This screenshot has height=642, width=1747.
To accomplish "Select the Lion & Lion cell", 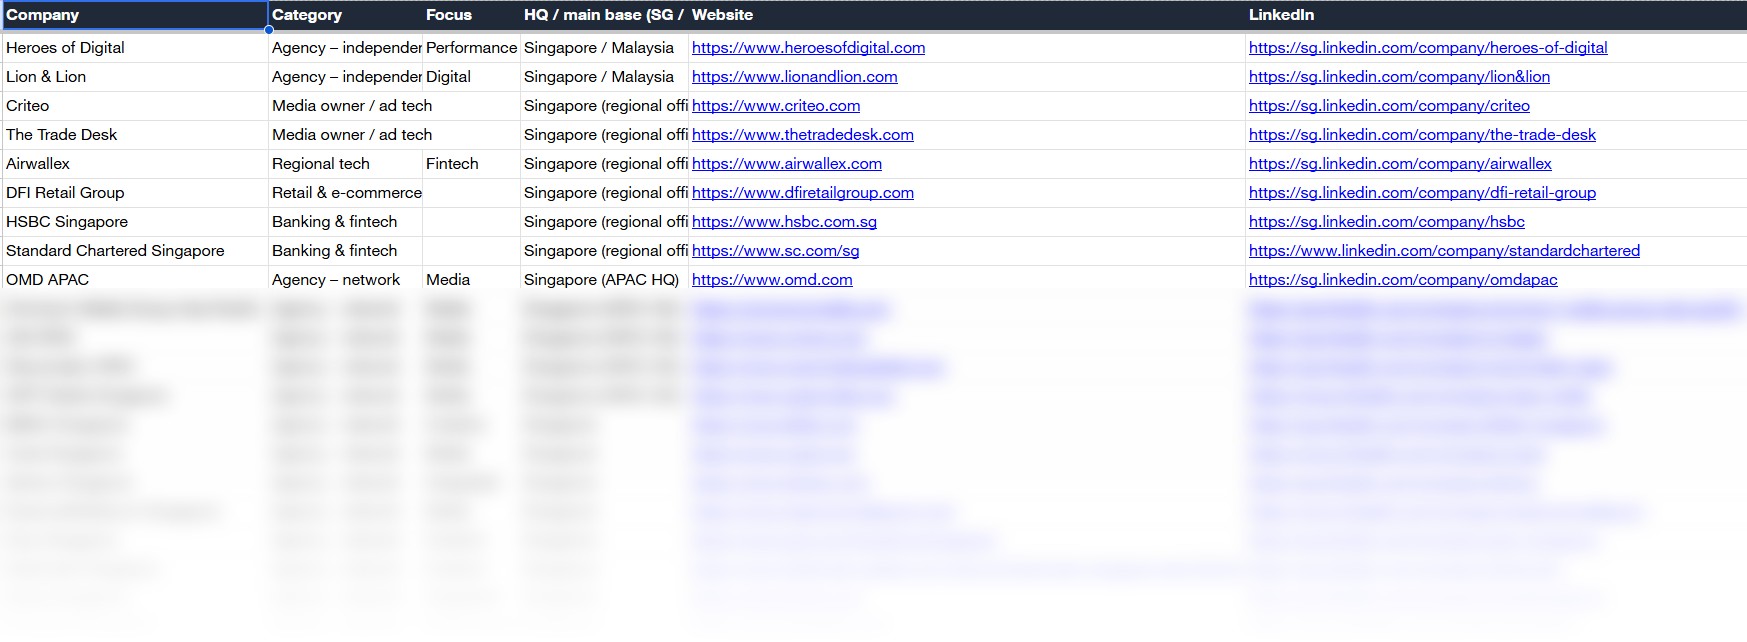I will pyautogui.click(x=134, y=77).
